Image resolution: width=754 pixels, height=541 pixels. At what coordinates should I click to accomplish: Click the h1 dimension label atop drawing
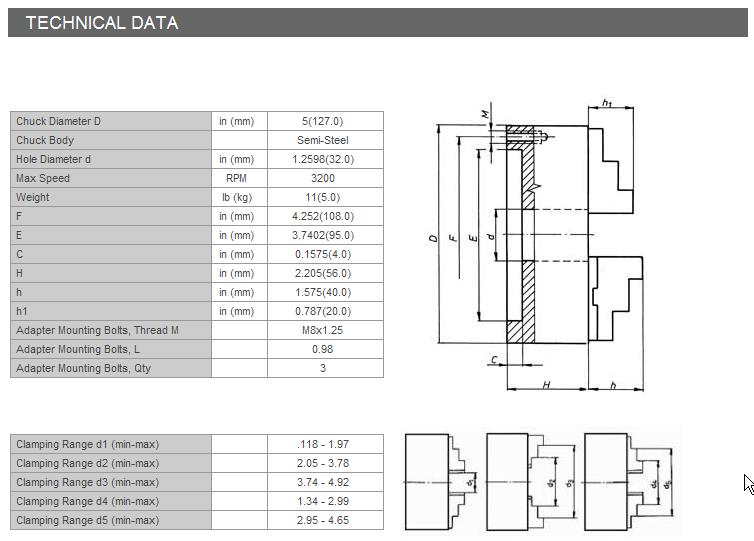tap(607, 102)
